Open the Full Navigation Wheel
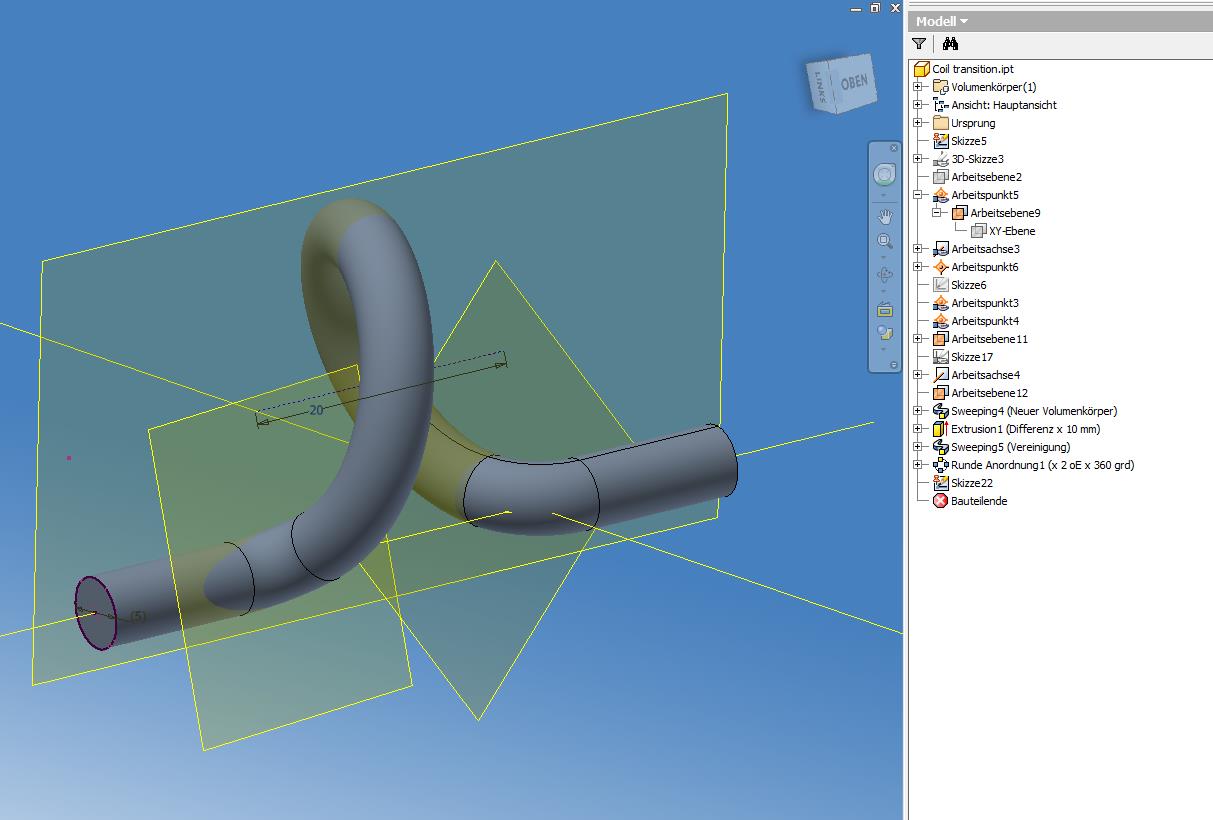Viewport: 1213px width, 820px height. click(x=885, y=175)
